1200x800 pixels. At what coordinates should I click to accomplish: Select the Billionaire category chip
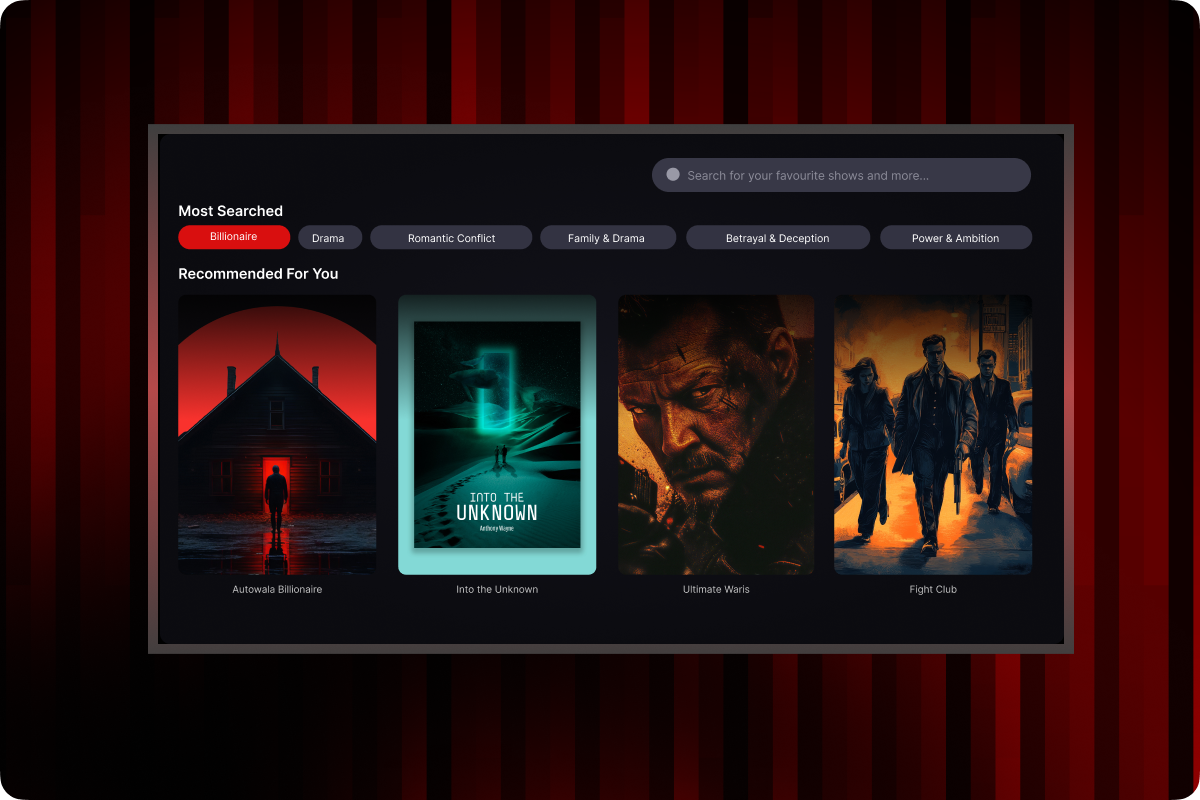[234, 237]
